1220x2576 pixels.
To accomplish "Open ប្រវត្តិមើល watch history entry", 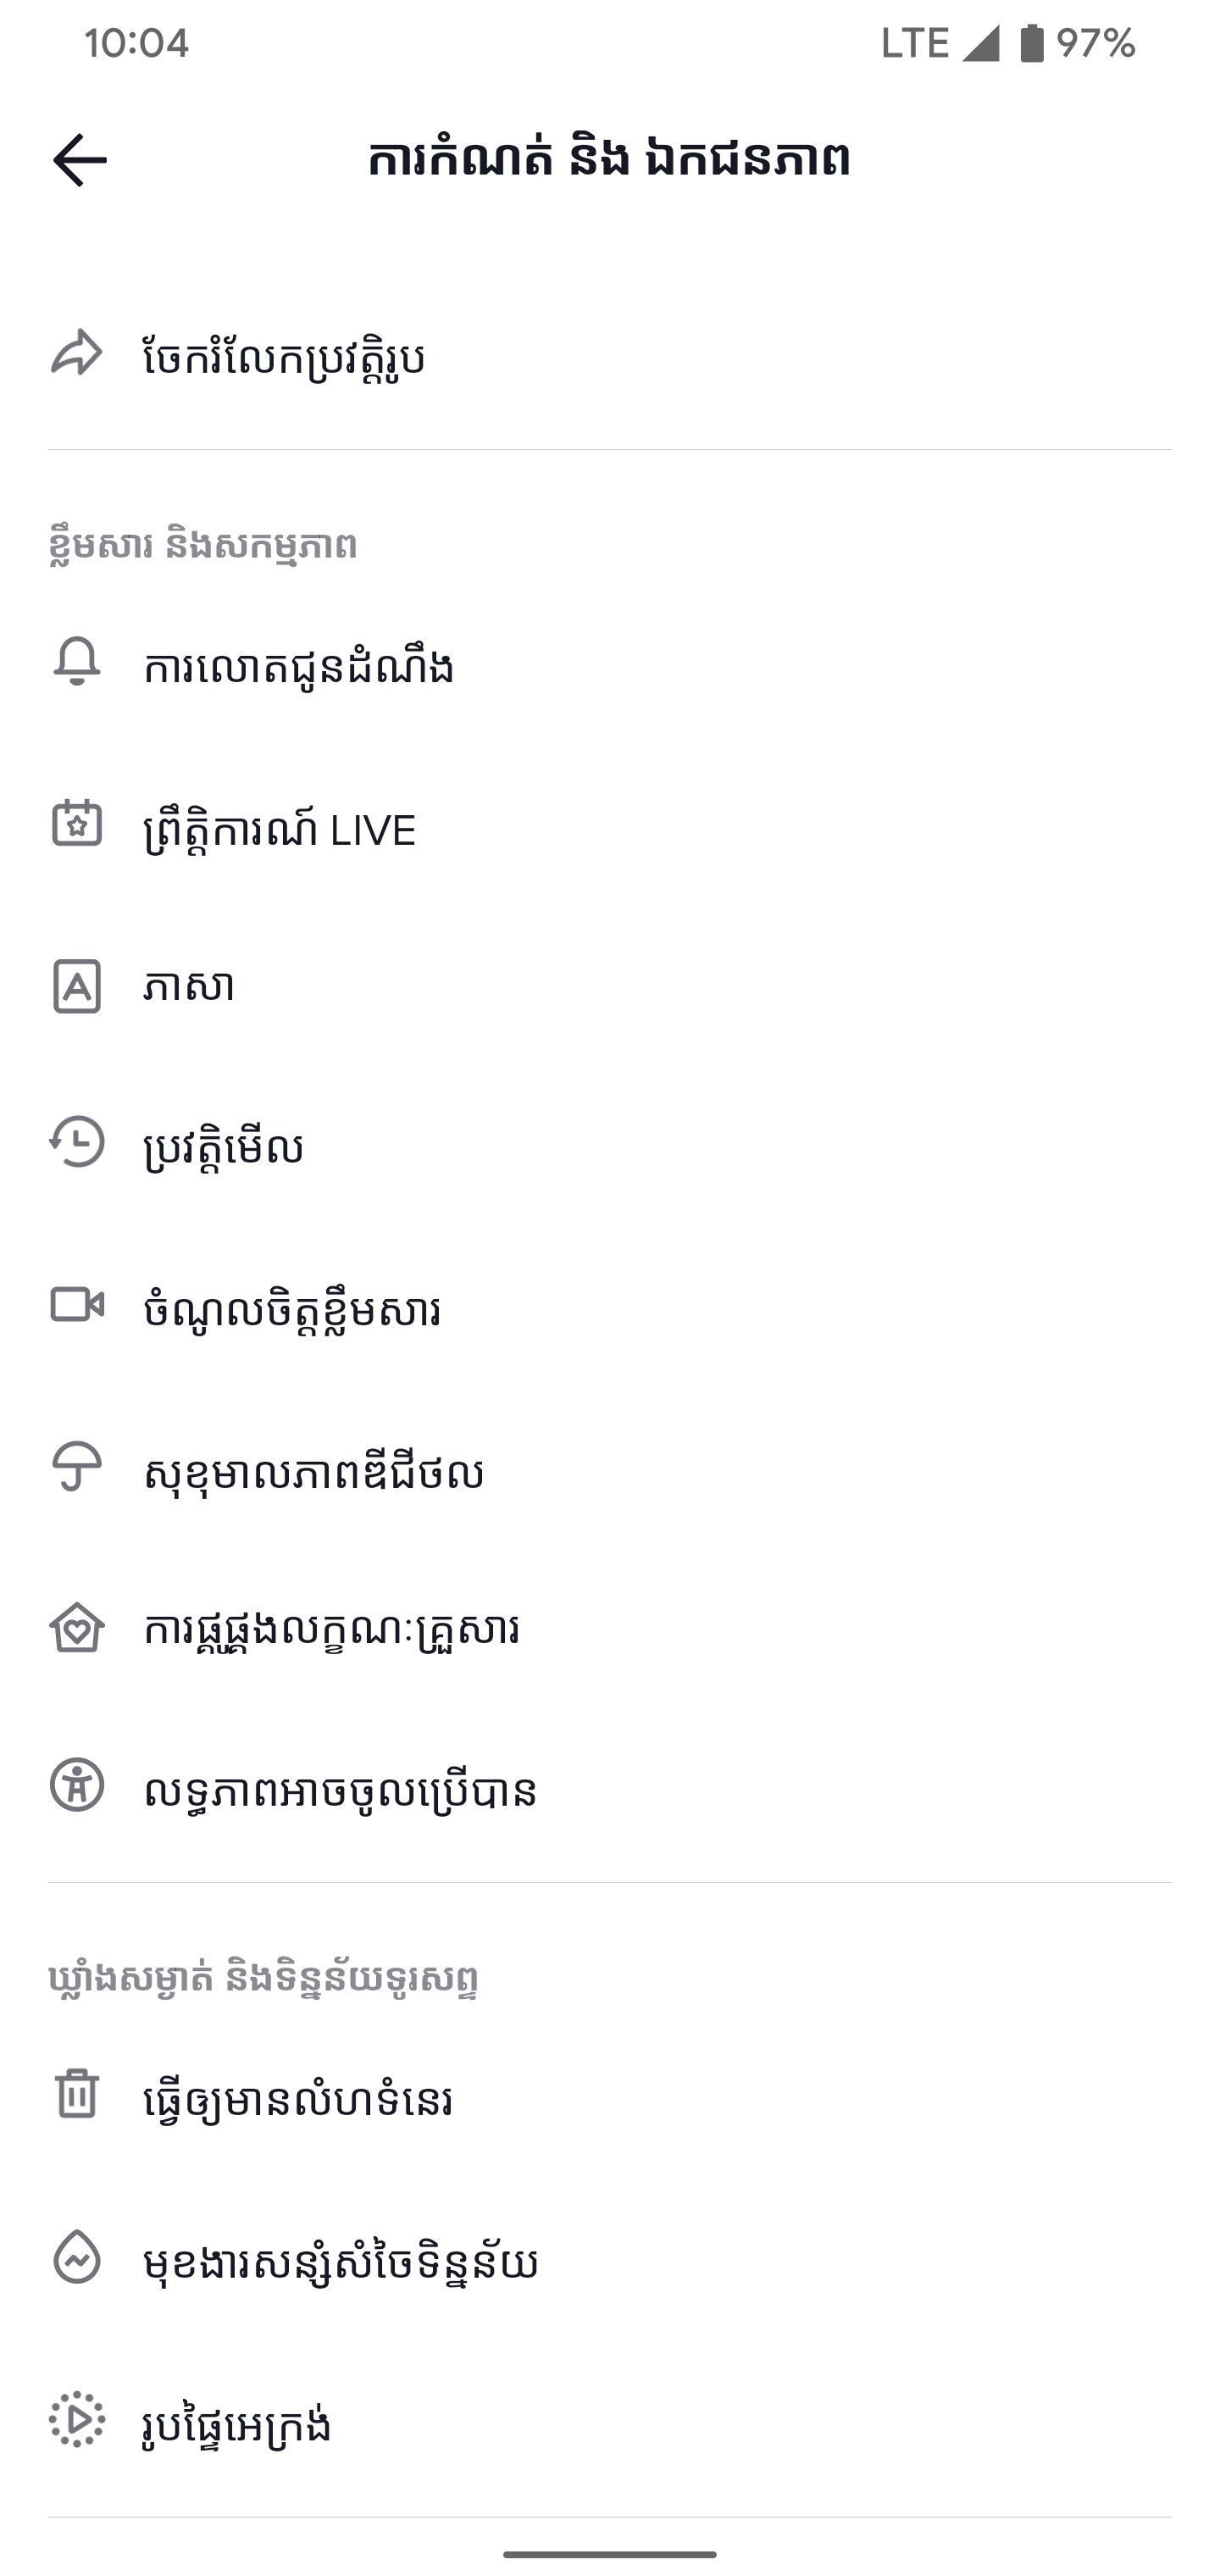I will (x=610, y=1145).
